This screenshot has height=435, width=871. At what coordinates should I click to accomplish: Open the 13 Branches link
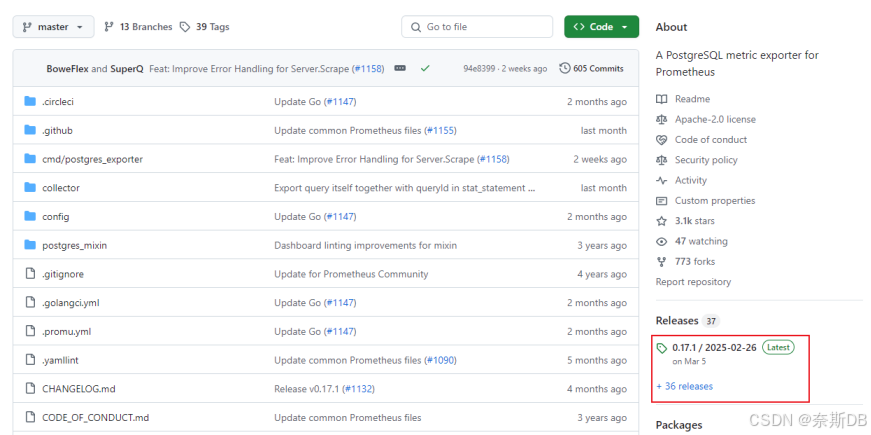(x=138, y=27)
